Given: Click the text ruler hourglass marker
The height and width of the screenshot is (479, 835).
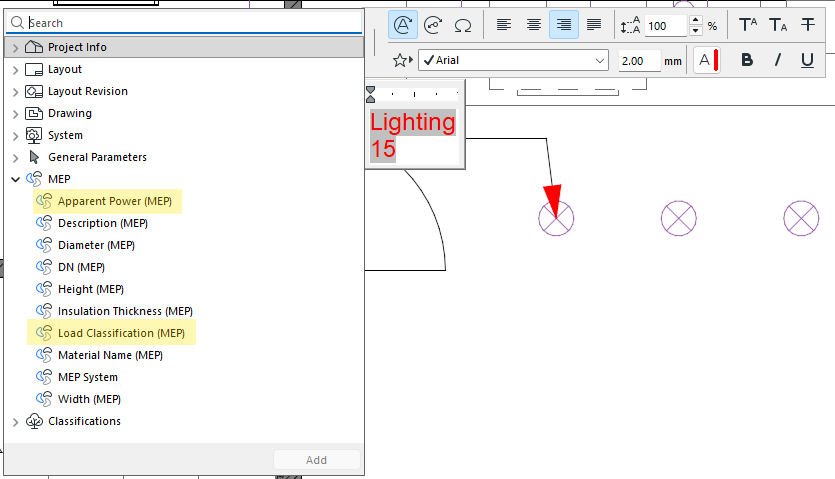Looking at the screenshot, I should 371,95.
